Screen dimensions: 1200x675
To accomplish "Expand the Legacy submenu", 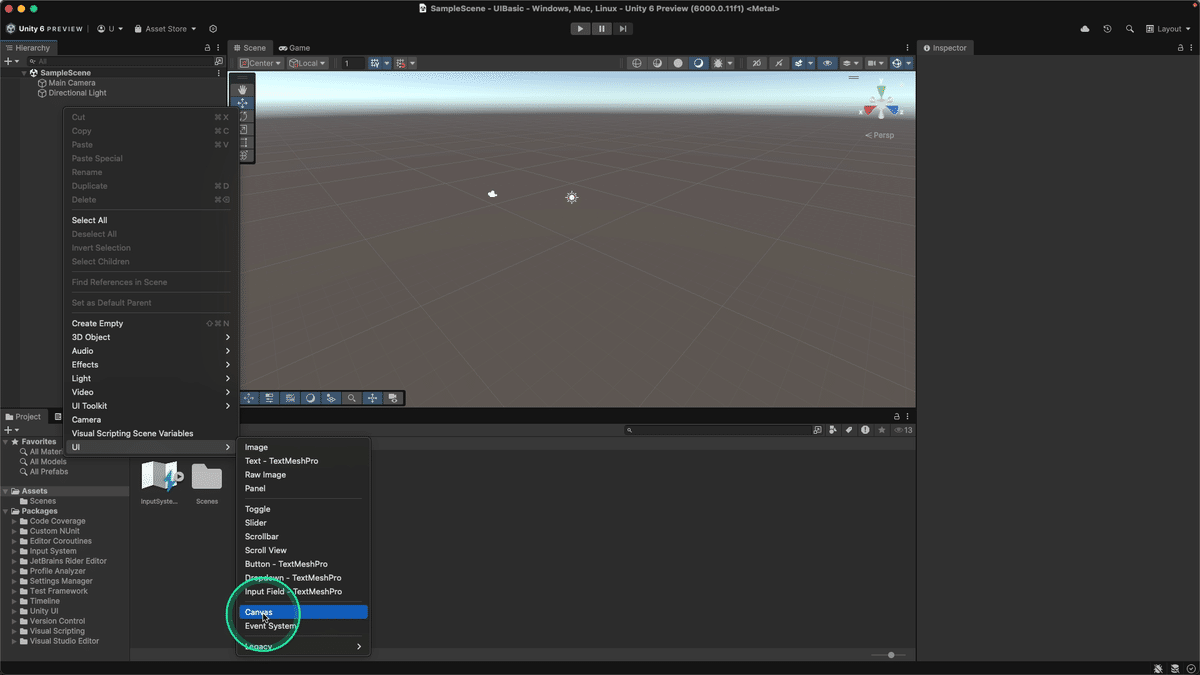I will point(303,646).
